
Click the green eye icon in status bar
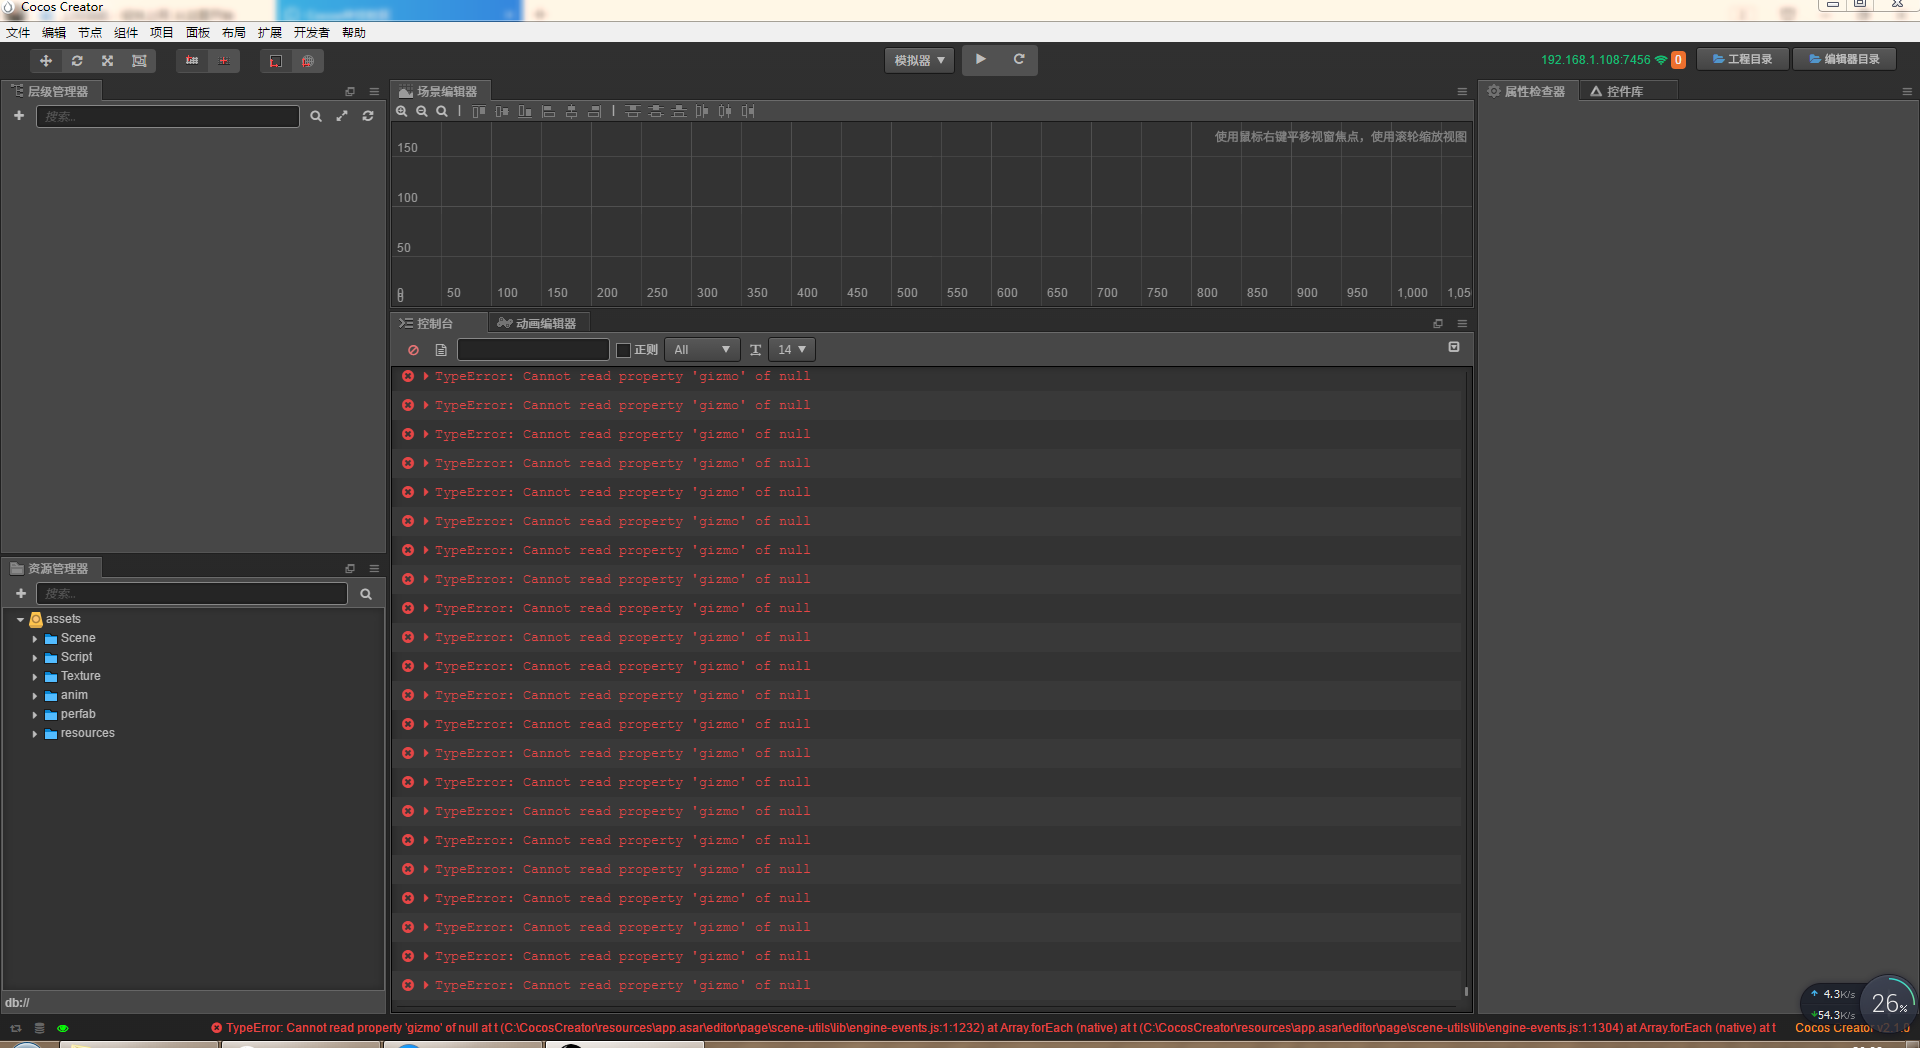point(63,1028)
